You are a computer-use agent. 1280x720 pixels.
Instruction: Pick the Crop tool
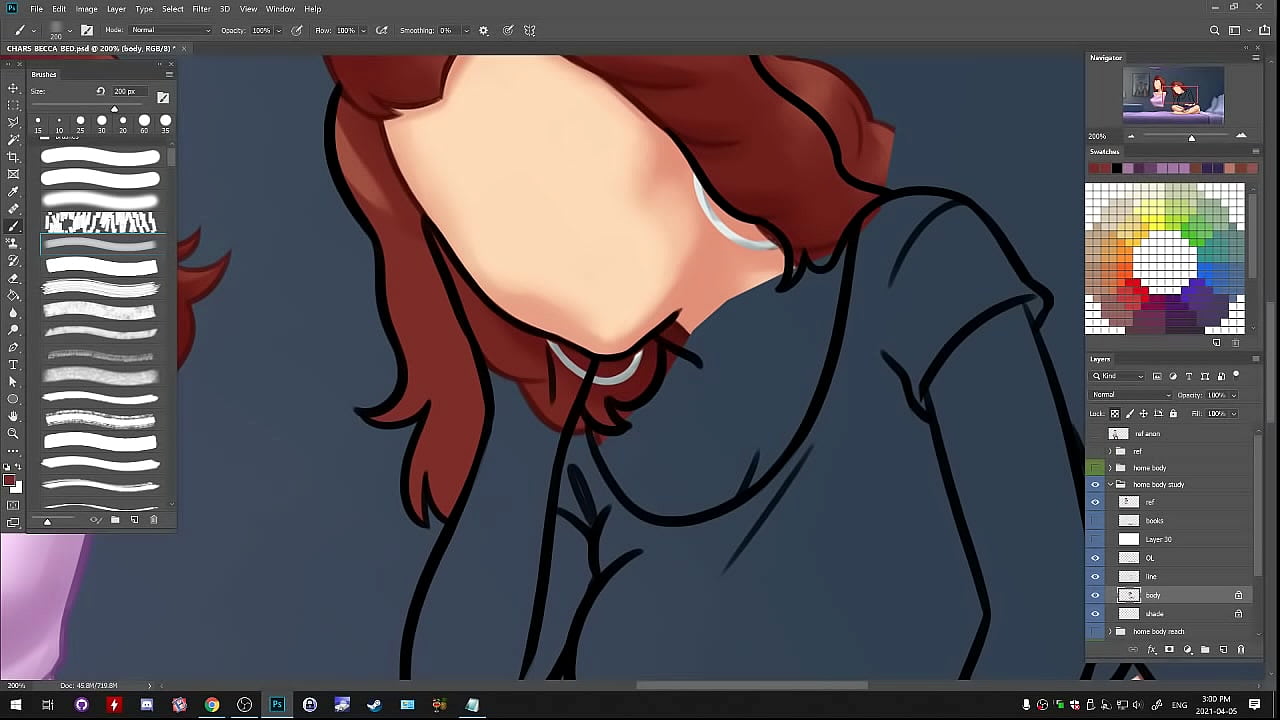click(x=13, y=157)
